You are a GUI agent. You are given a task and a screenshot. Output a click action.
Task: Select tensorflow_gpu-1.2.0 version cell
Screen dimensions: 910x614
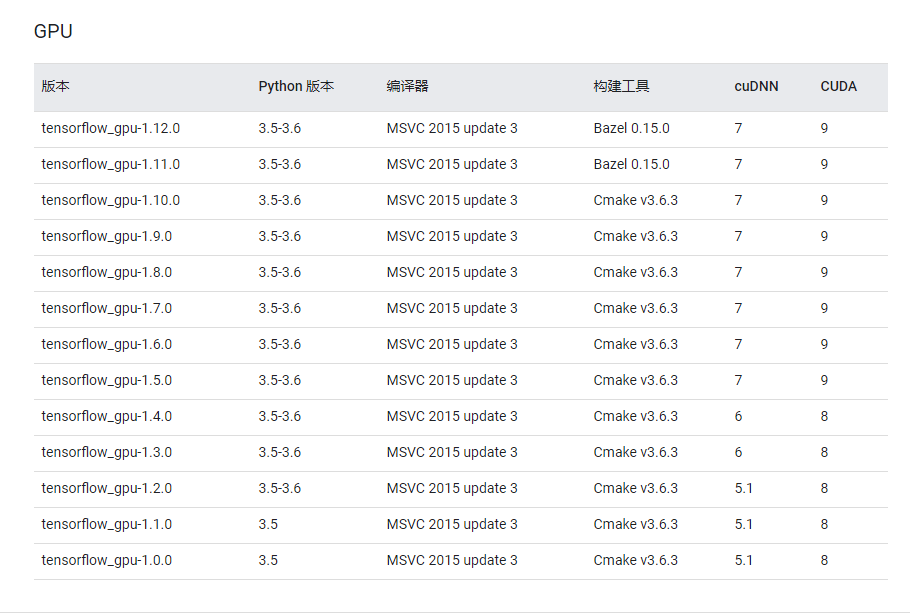click(107, 488)
